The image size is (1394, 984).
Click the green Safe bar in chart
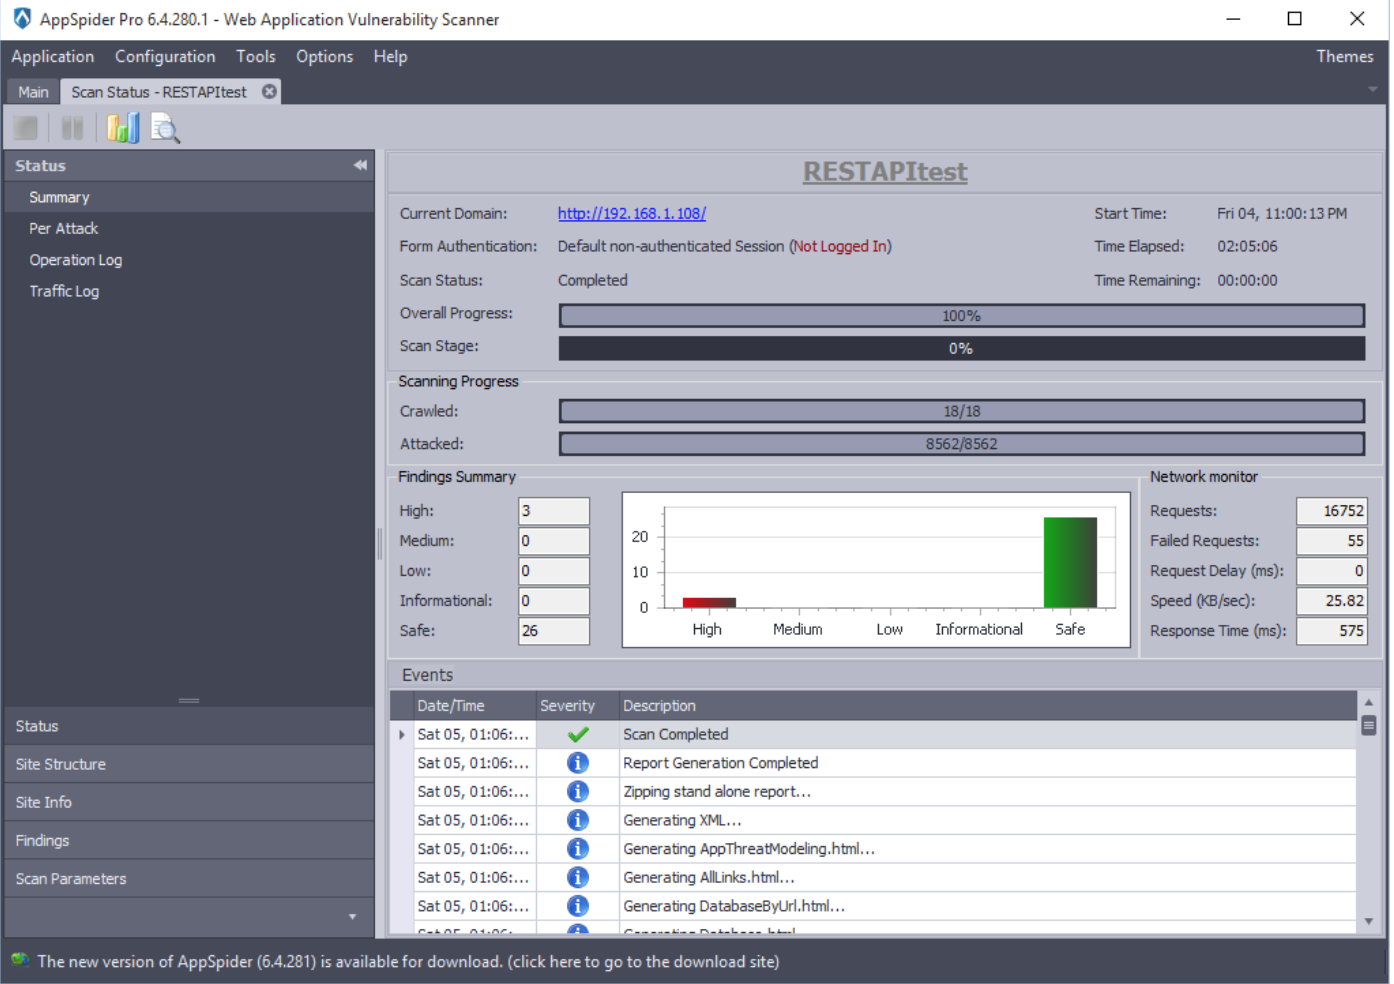pyautogui.click(x=1070, y=562)
